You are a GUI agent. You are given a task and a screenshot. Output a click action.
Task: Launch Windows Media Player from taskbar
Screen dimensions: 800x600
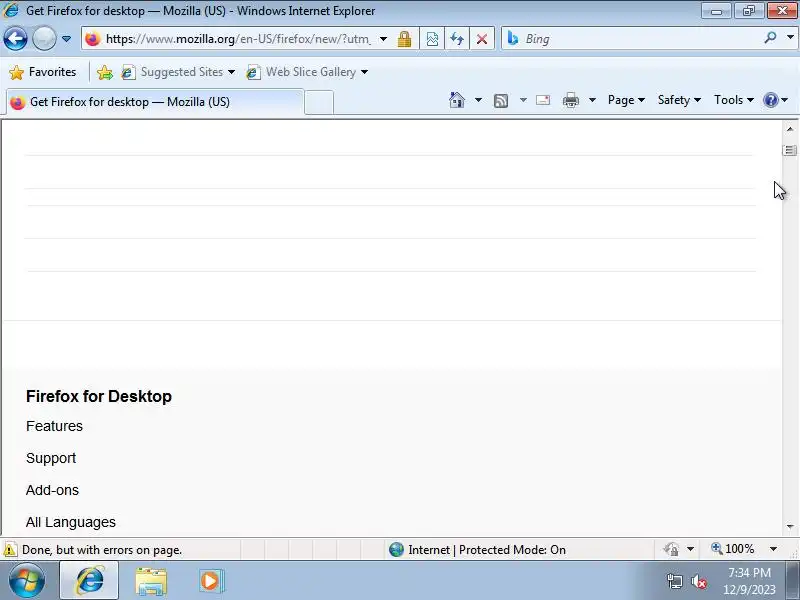point(211,581)
